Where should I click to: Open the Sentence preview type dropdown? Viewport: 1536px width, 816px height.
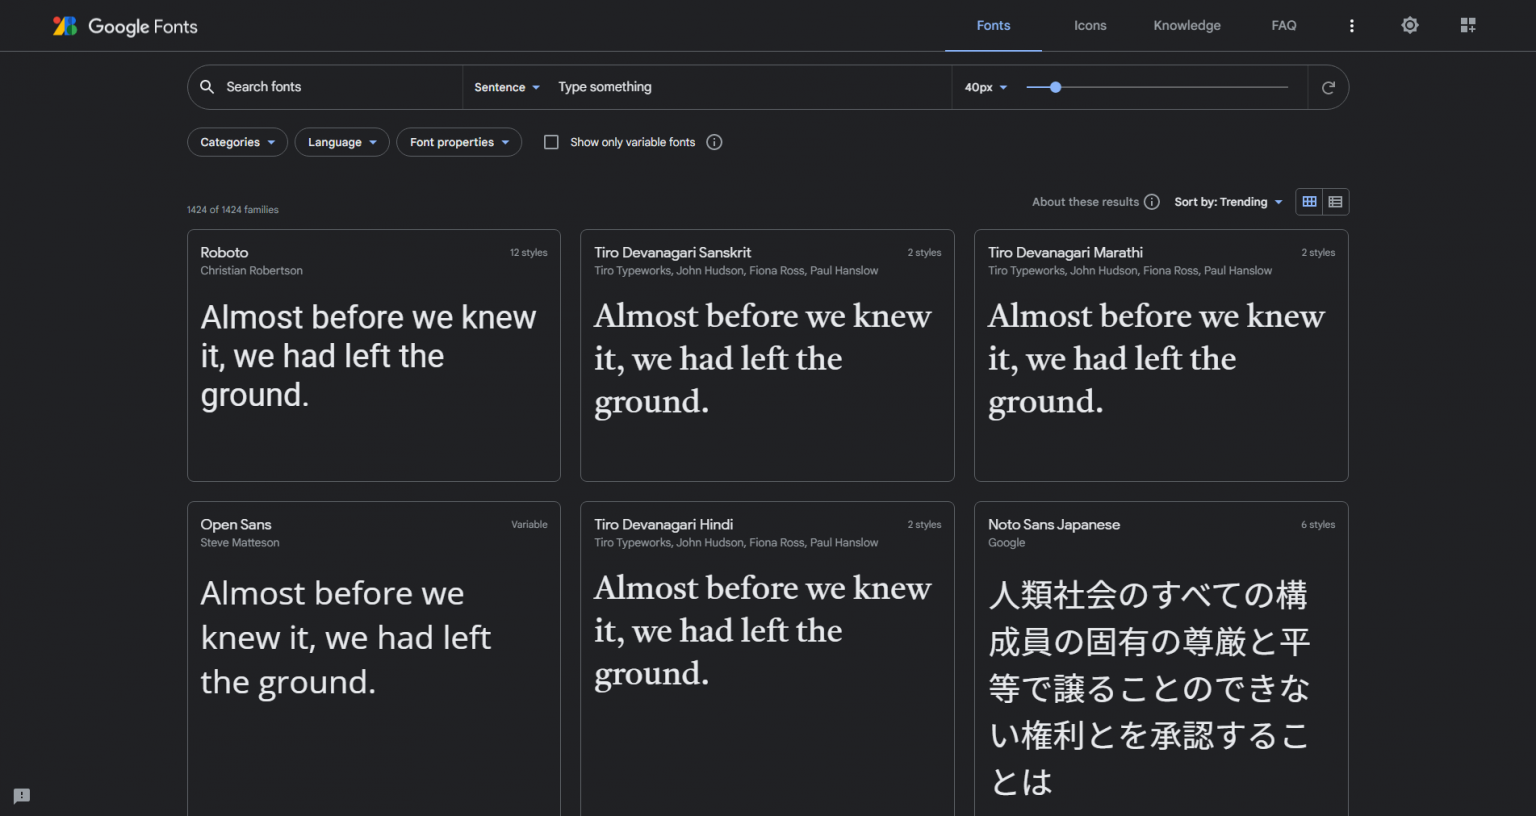point(507,88)
